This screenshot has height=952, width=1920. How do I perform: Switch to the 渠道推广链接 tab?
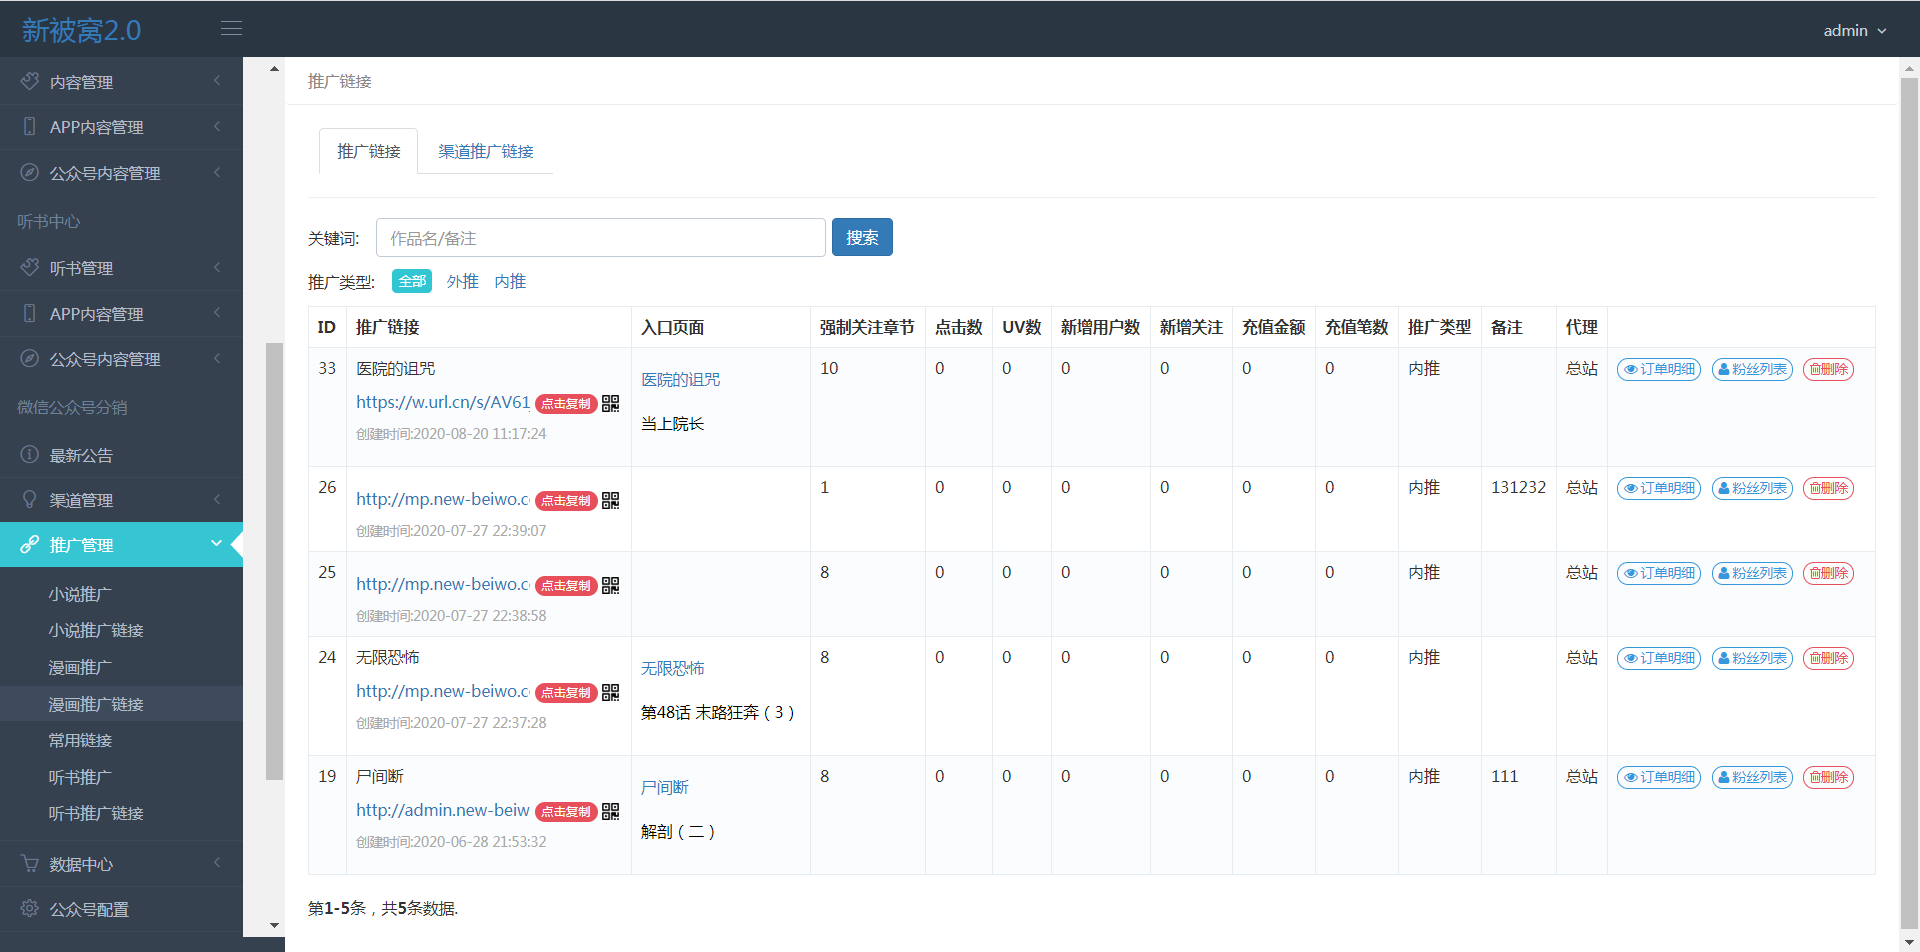(486, 151)
